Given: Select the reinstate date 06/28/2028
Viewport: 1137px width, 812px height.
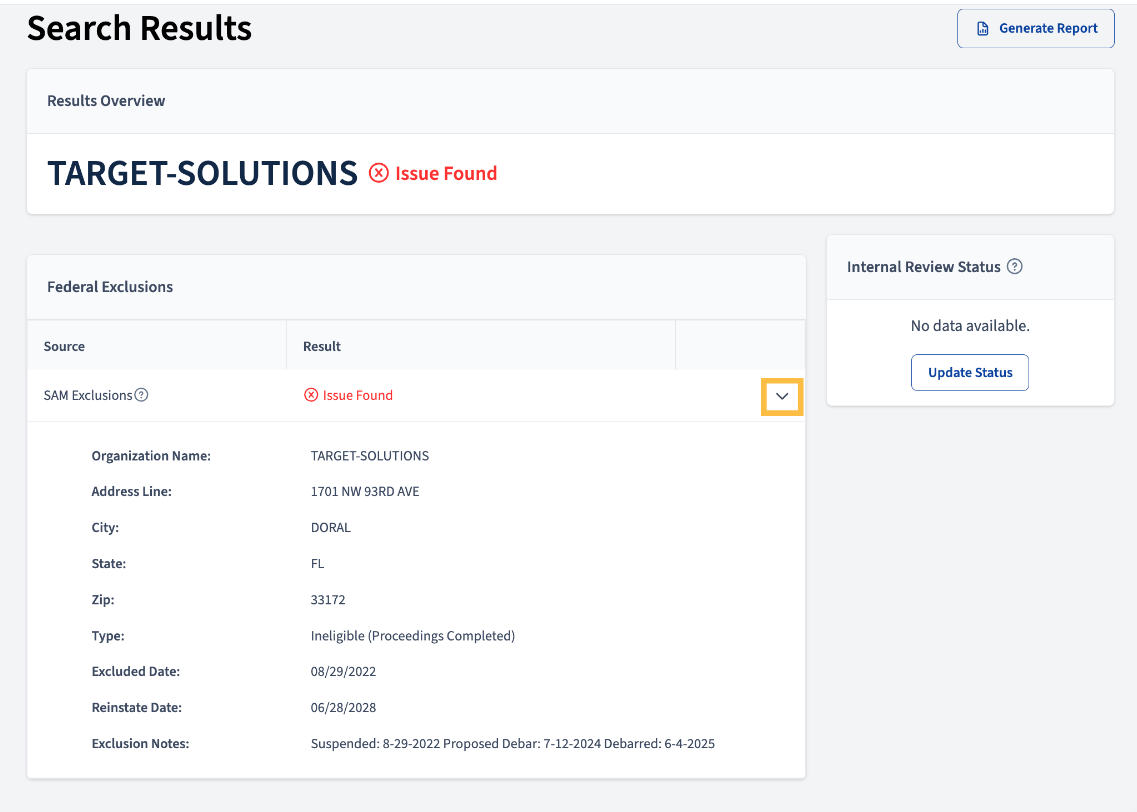Looking at the screenshot, I should pyautogui.click(x=343, y=708).
